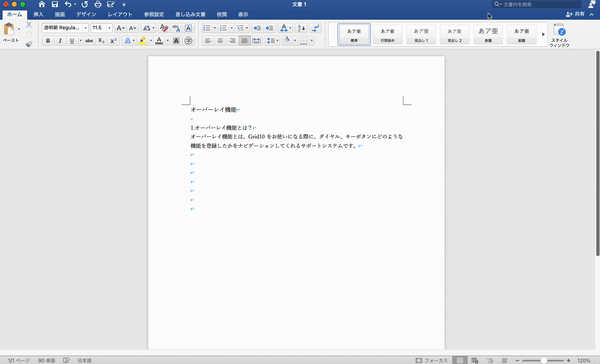Click the format painter brush icon
Viewport: 600px width, 364px height.
(x=29, y=44)
